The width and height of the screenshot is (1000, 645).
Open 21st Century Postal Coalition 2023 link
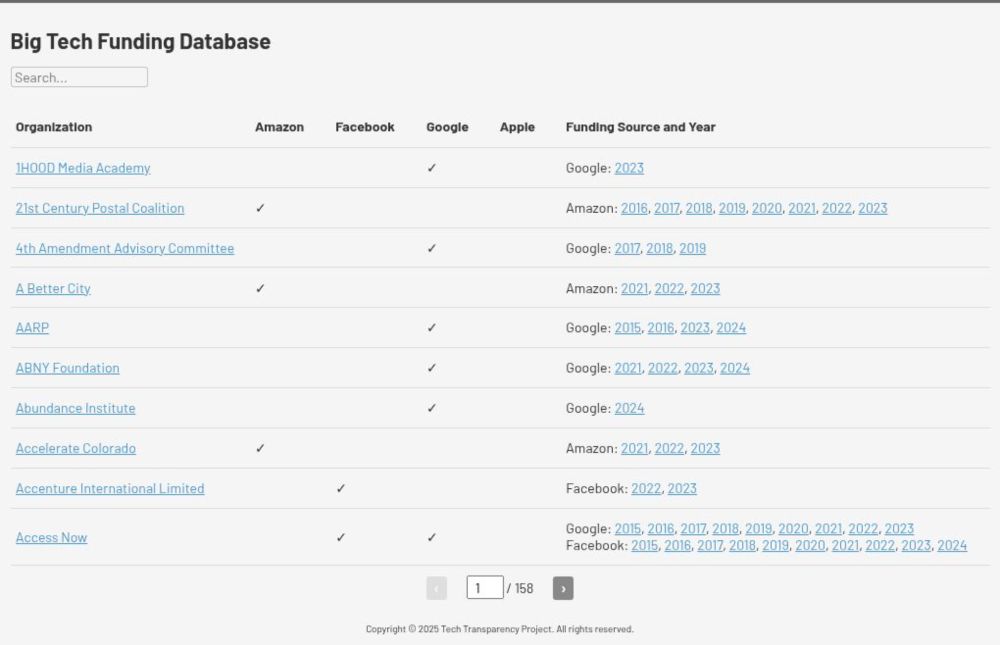click(x=872, y=208)
